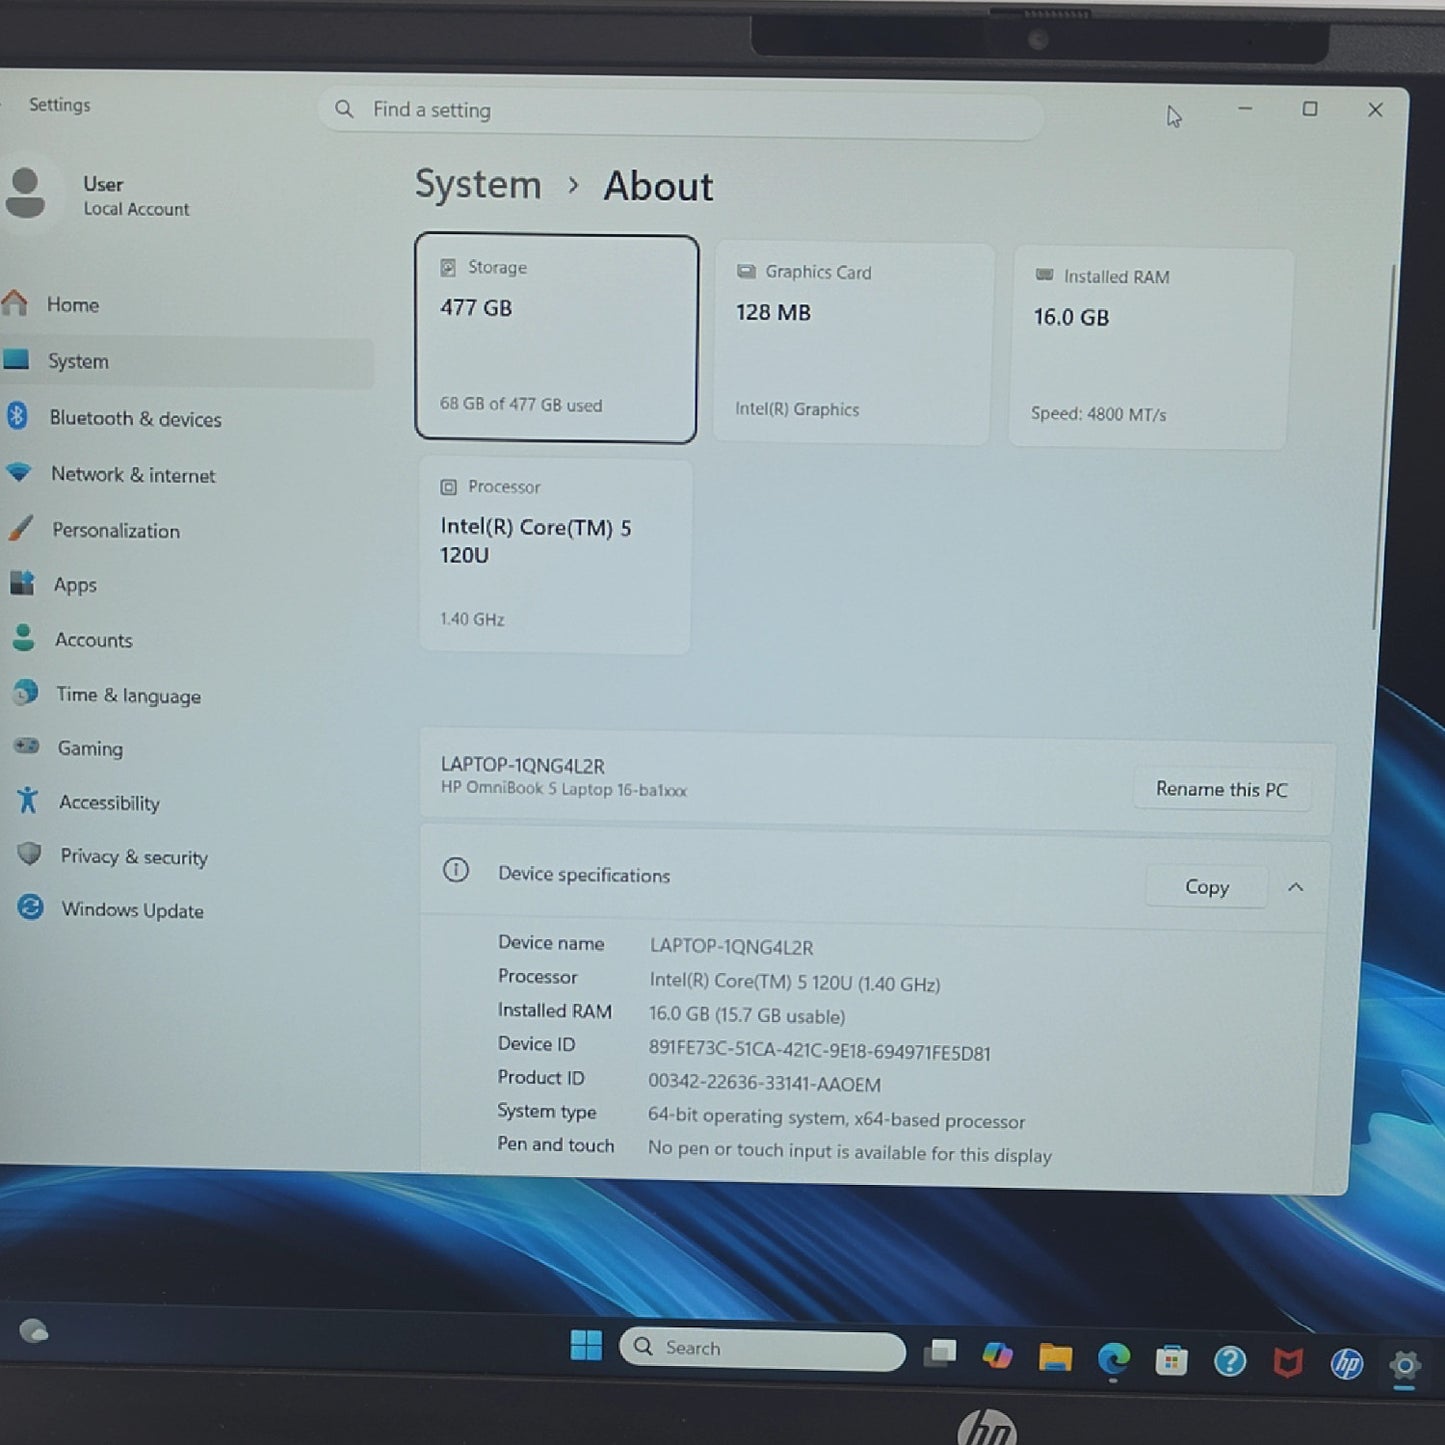Click the Find a setting search box
This screenshot has width=1445, height=1445.
[681, 111]
